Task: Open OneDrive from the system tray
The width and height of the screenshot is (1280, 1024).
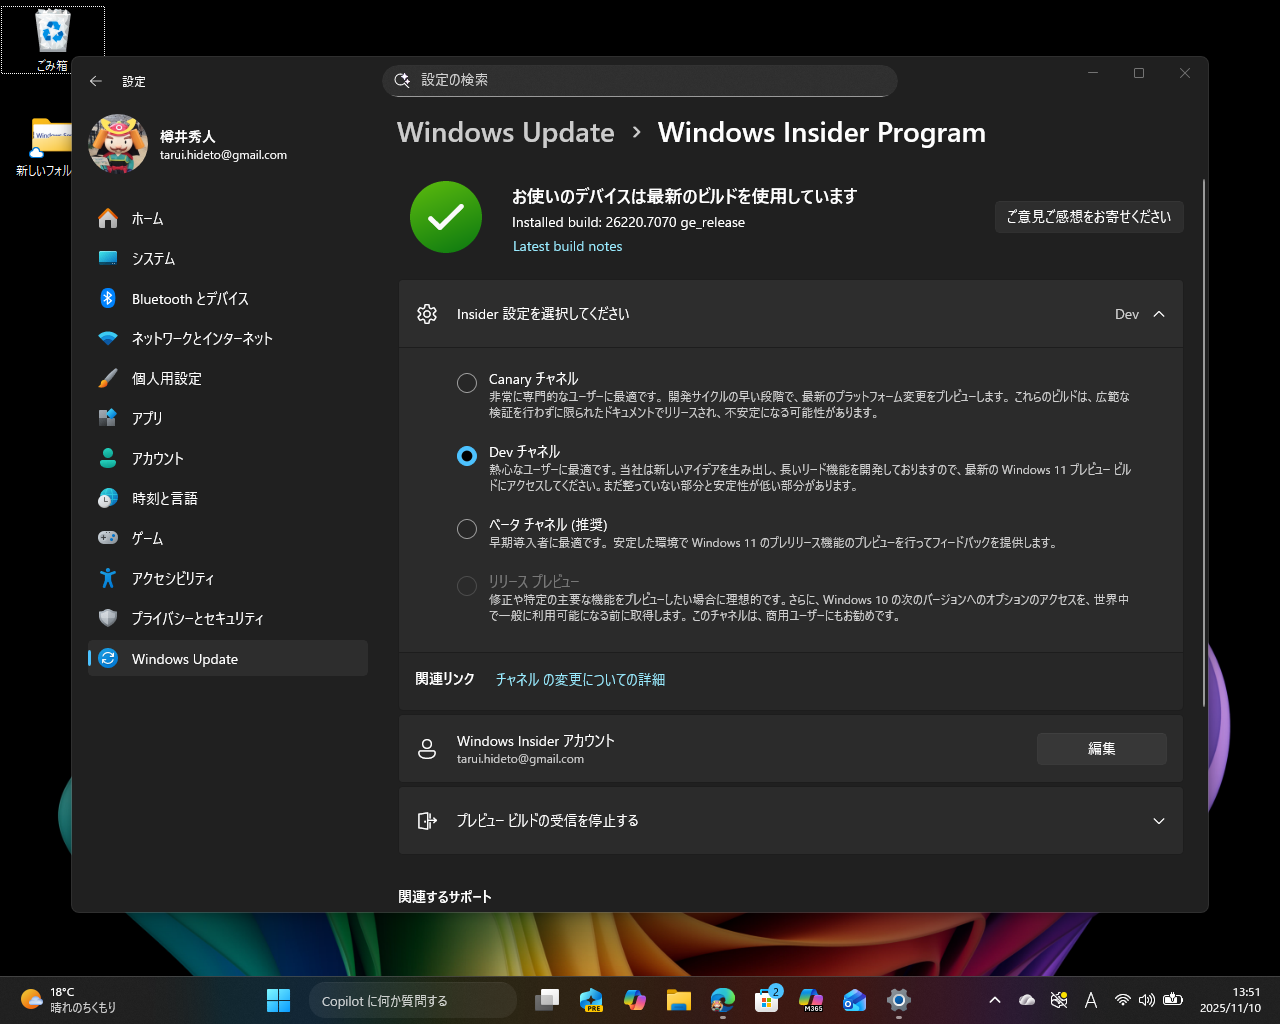Action: click(x=1025, y=1000)
